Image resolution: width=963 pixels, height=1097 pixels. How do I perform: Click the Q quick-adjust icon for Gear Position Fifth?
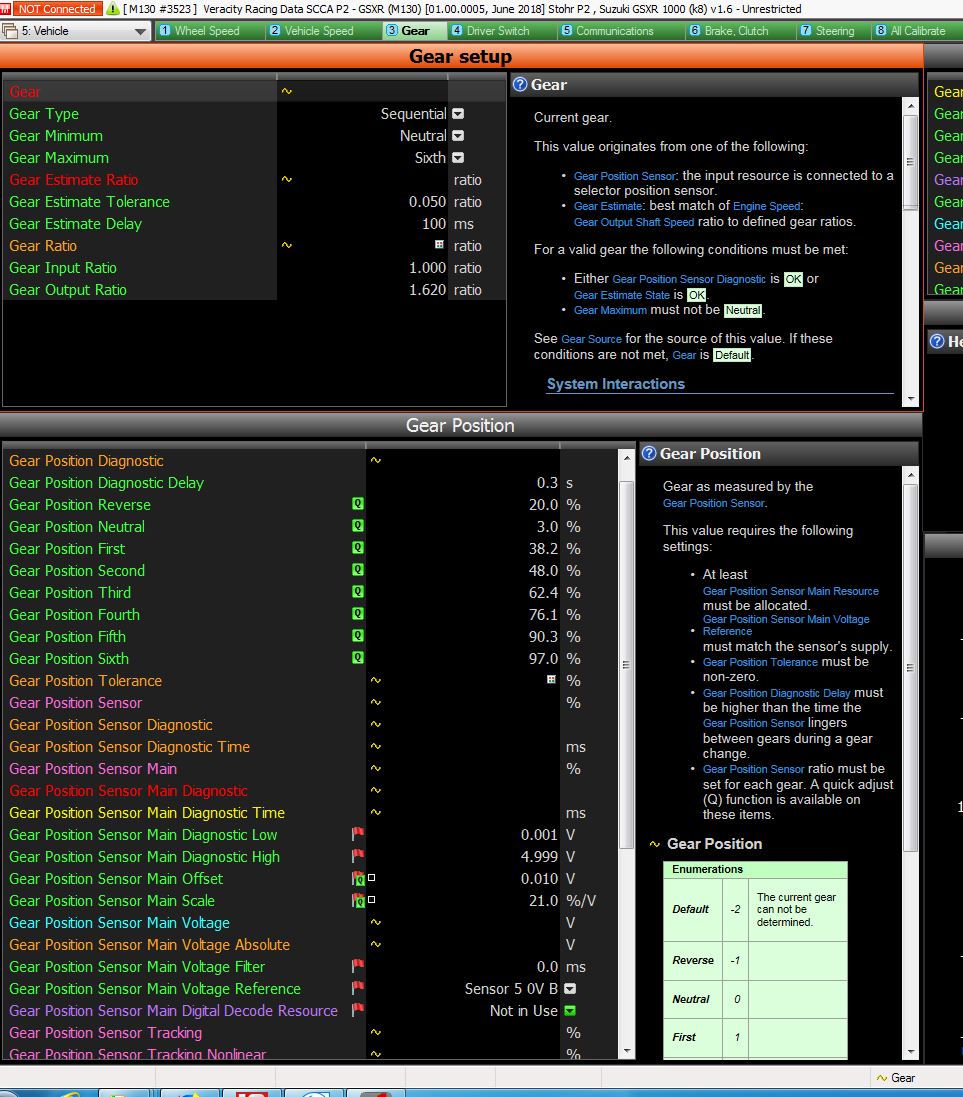tap(358, 637)
